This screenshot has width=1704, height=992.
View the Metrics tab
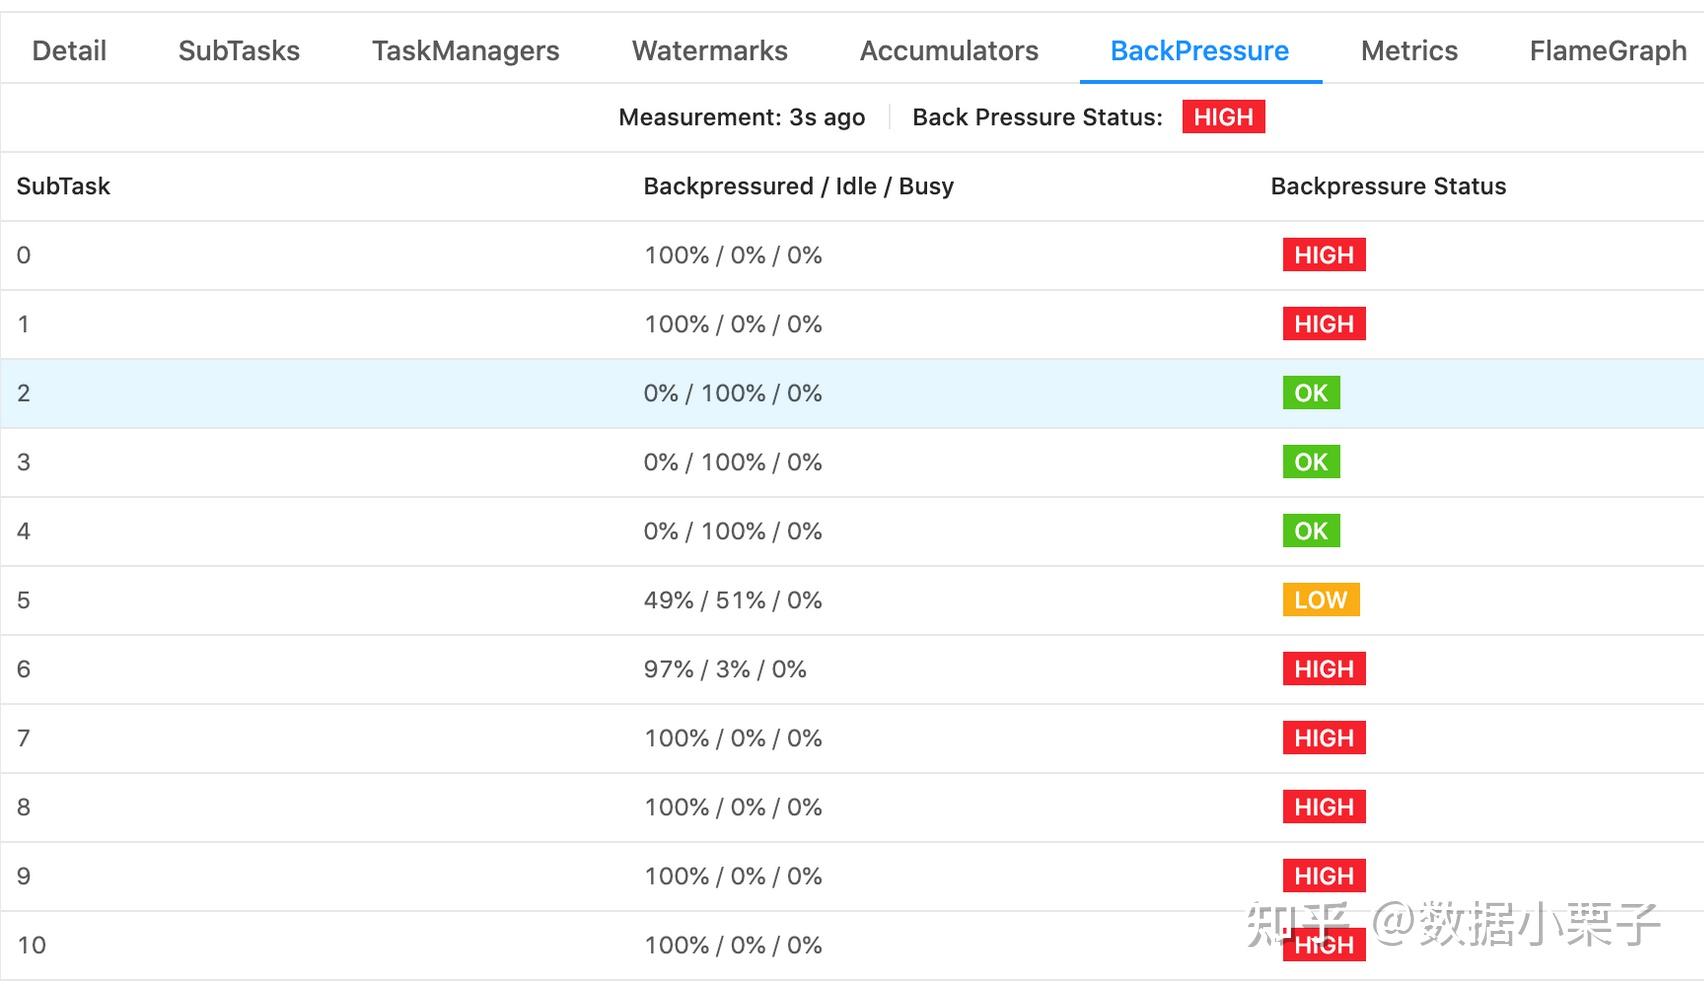click(x=1409, y=51)
